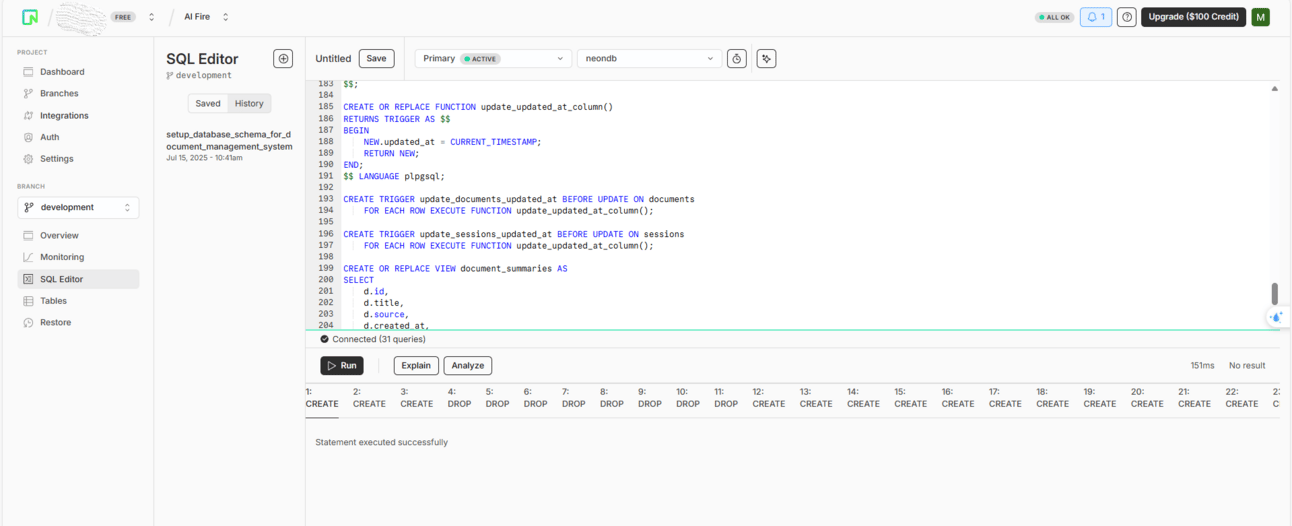Expand the AI Fire project switcher

click(225, 17)
